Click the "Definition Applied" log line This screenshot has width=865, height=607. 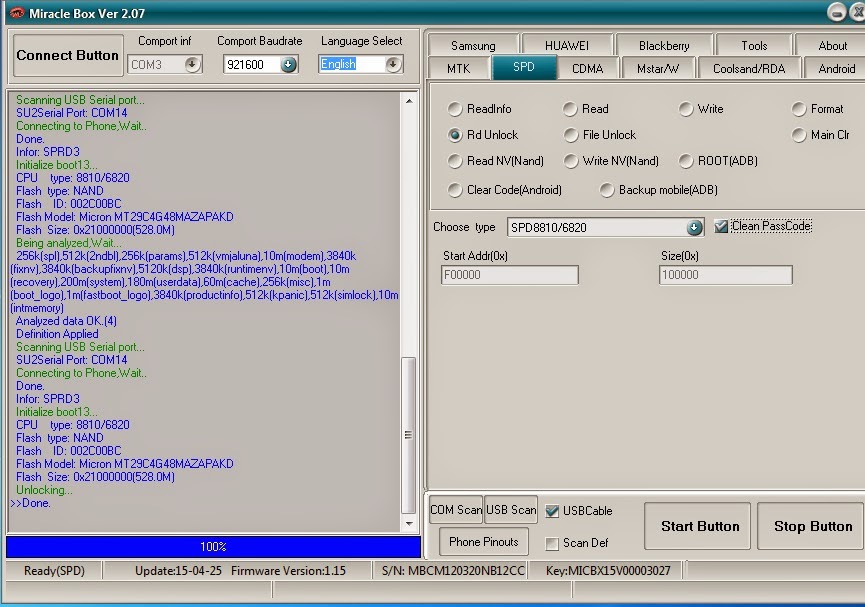(x=57, y=334)
